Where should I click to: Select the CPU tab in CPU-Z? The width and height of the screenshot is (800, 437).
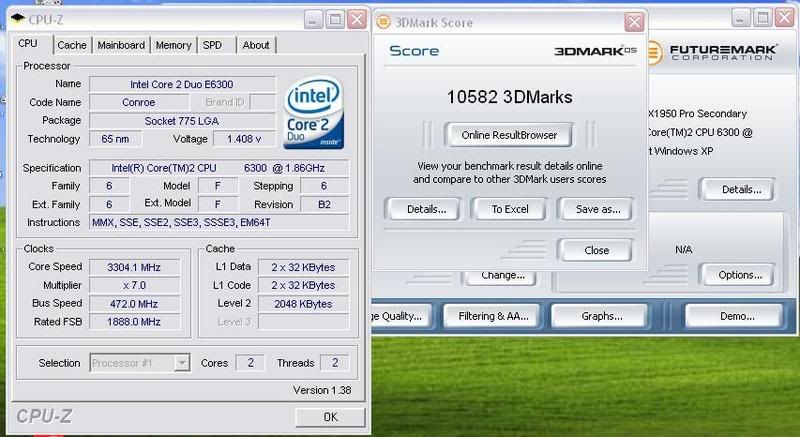tap(28, 44)
